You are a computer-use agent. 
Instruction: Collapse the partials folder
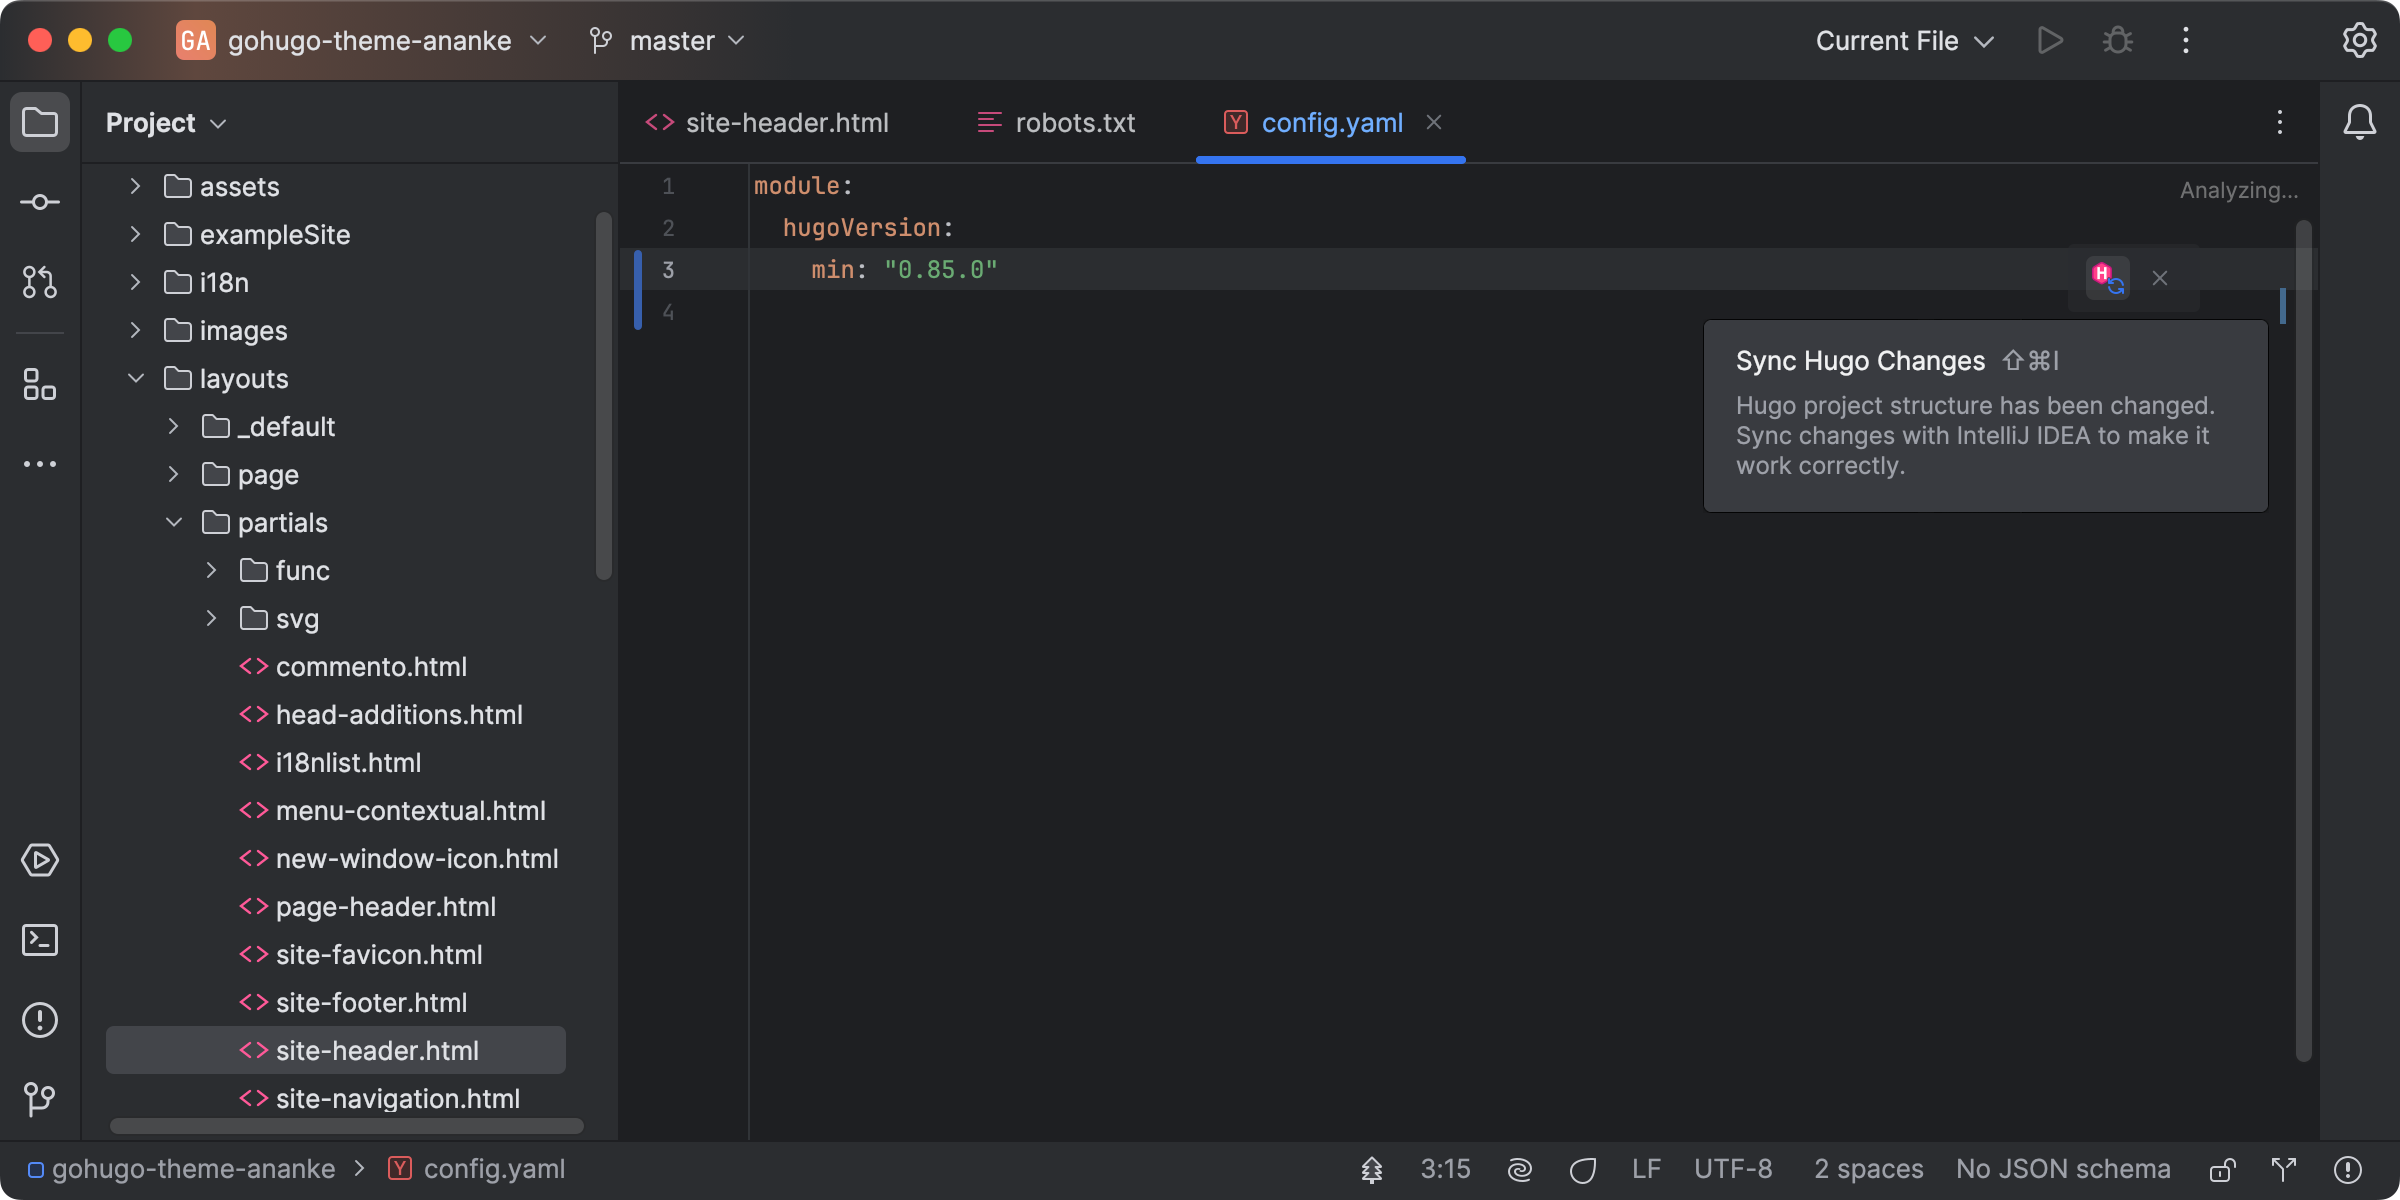coord(174,522)
